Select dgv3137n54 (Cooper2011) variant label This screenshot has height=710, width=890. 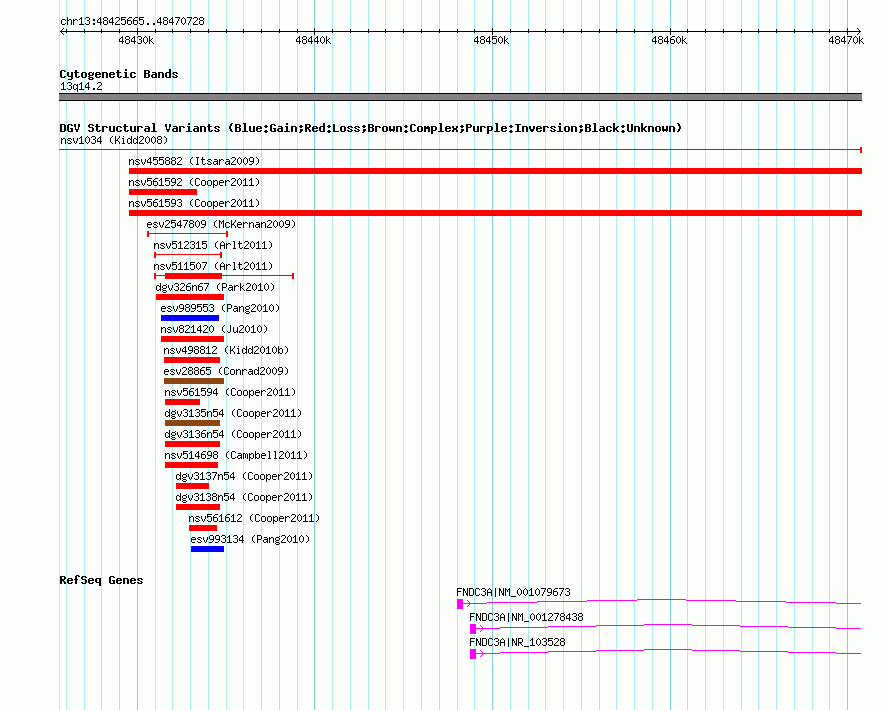(244, 476)
